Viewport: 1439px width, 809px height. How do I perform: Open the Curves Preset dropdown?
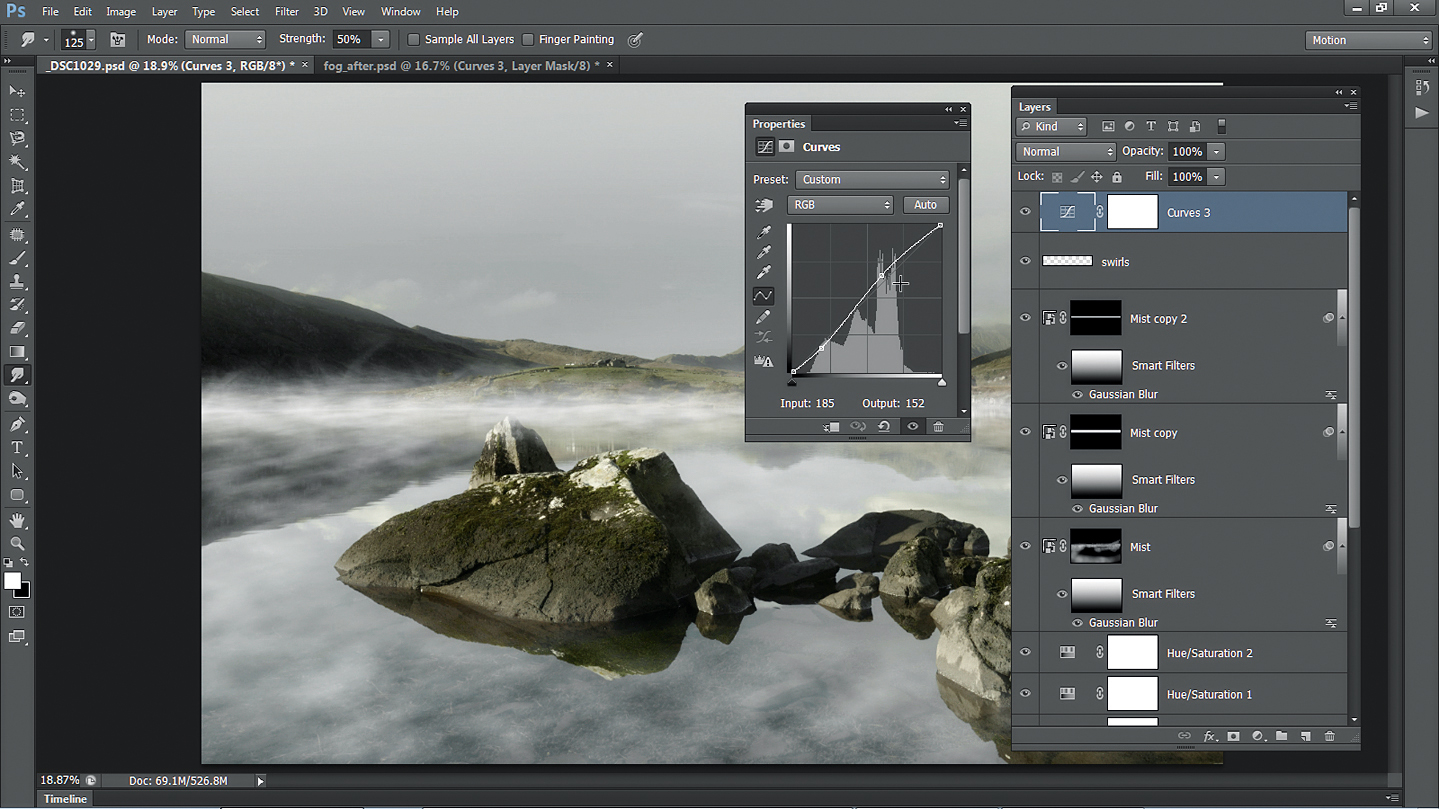click(872, 180)
